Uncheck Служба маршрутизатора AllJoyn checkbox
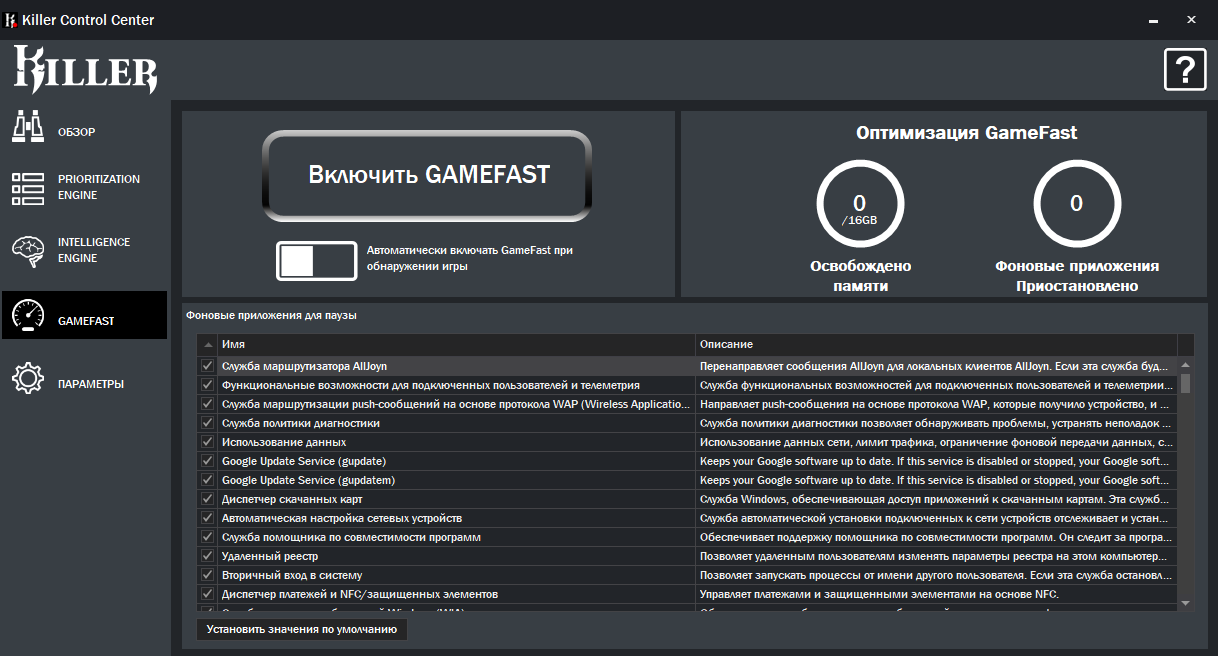This screenshot has width=1218, height=656. pos(208,366)
